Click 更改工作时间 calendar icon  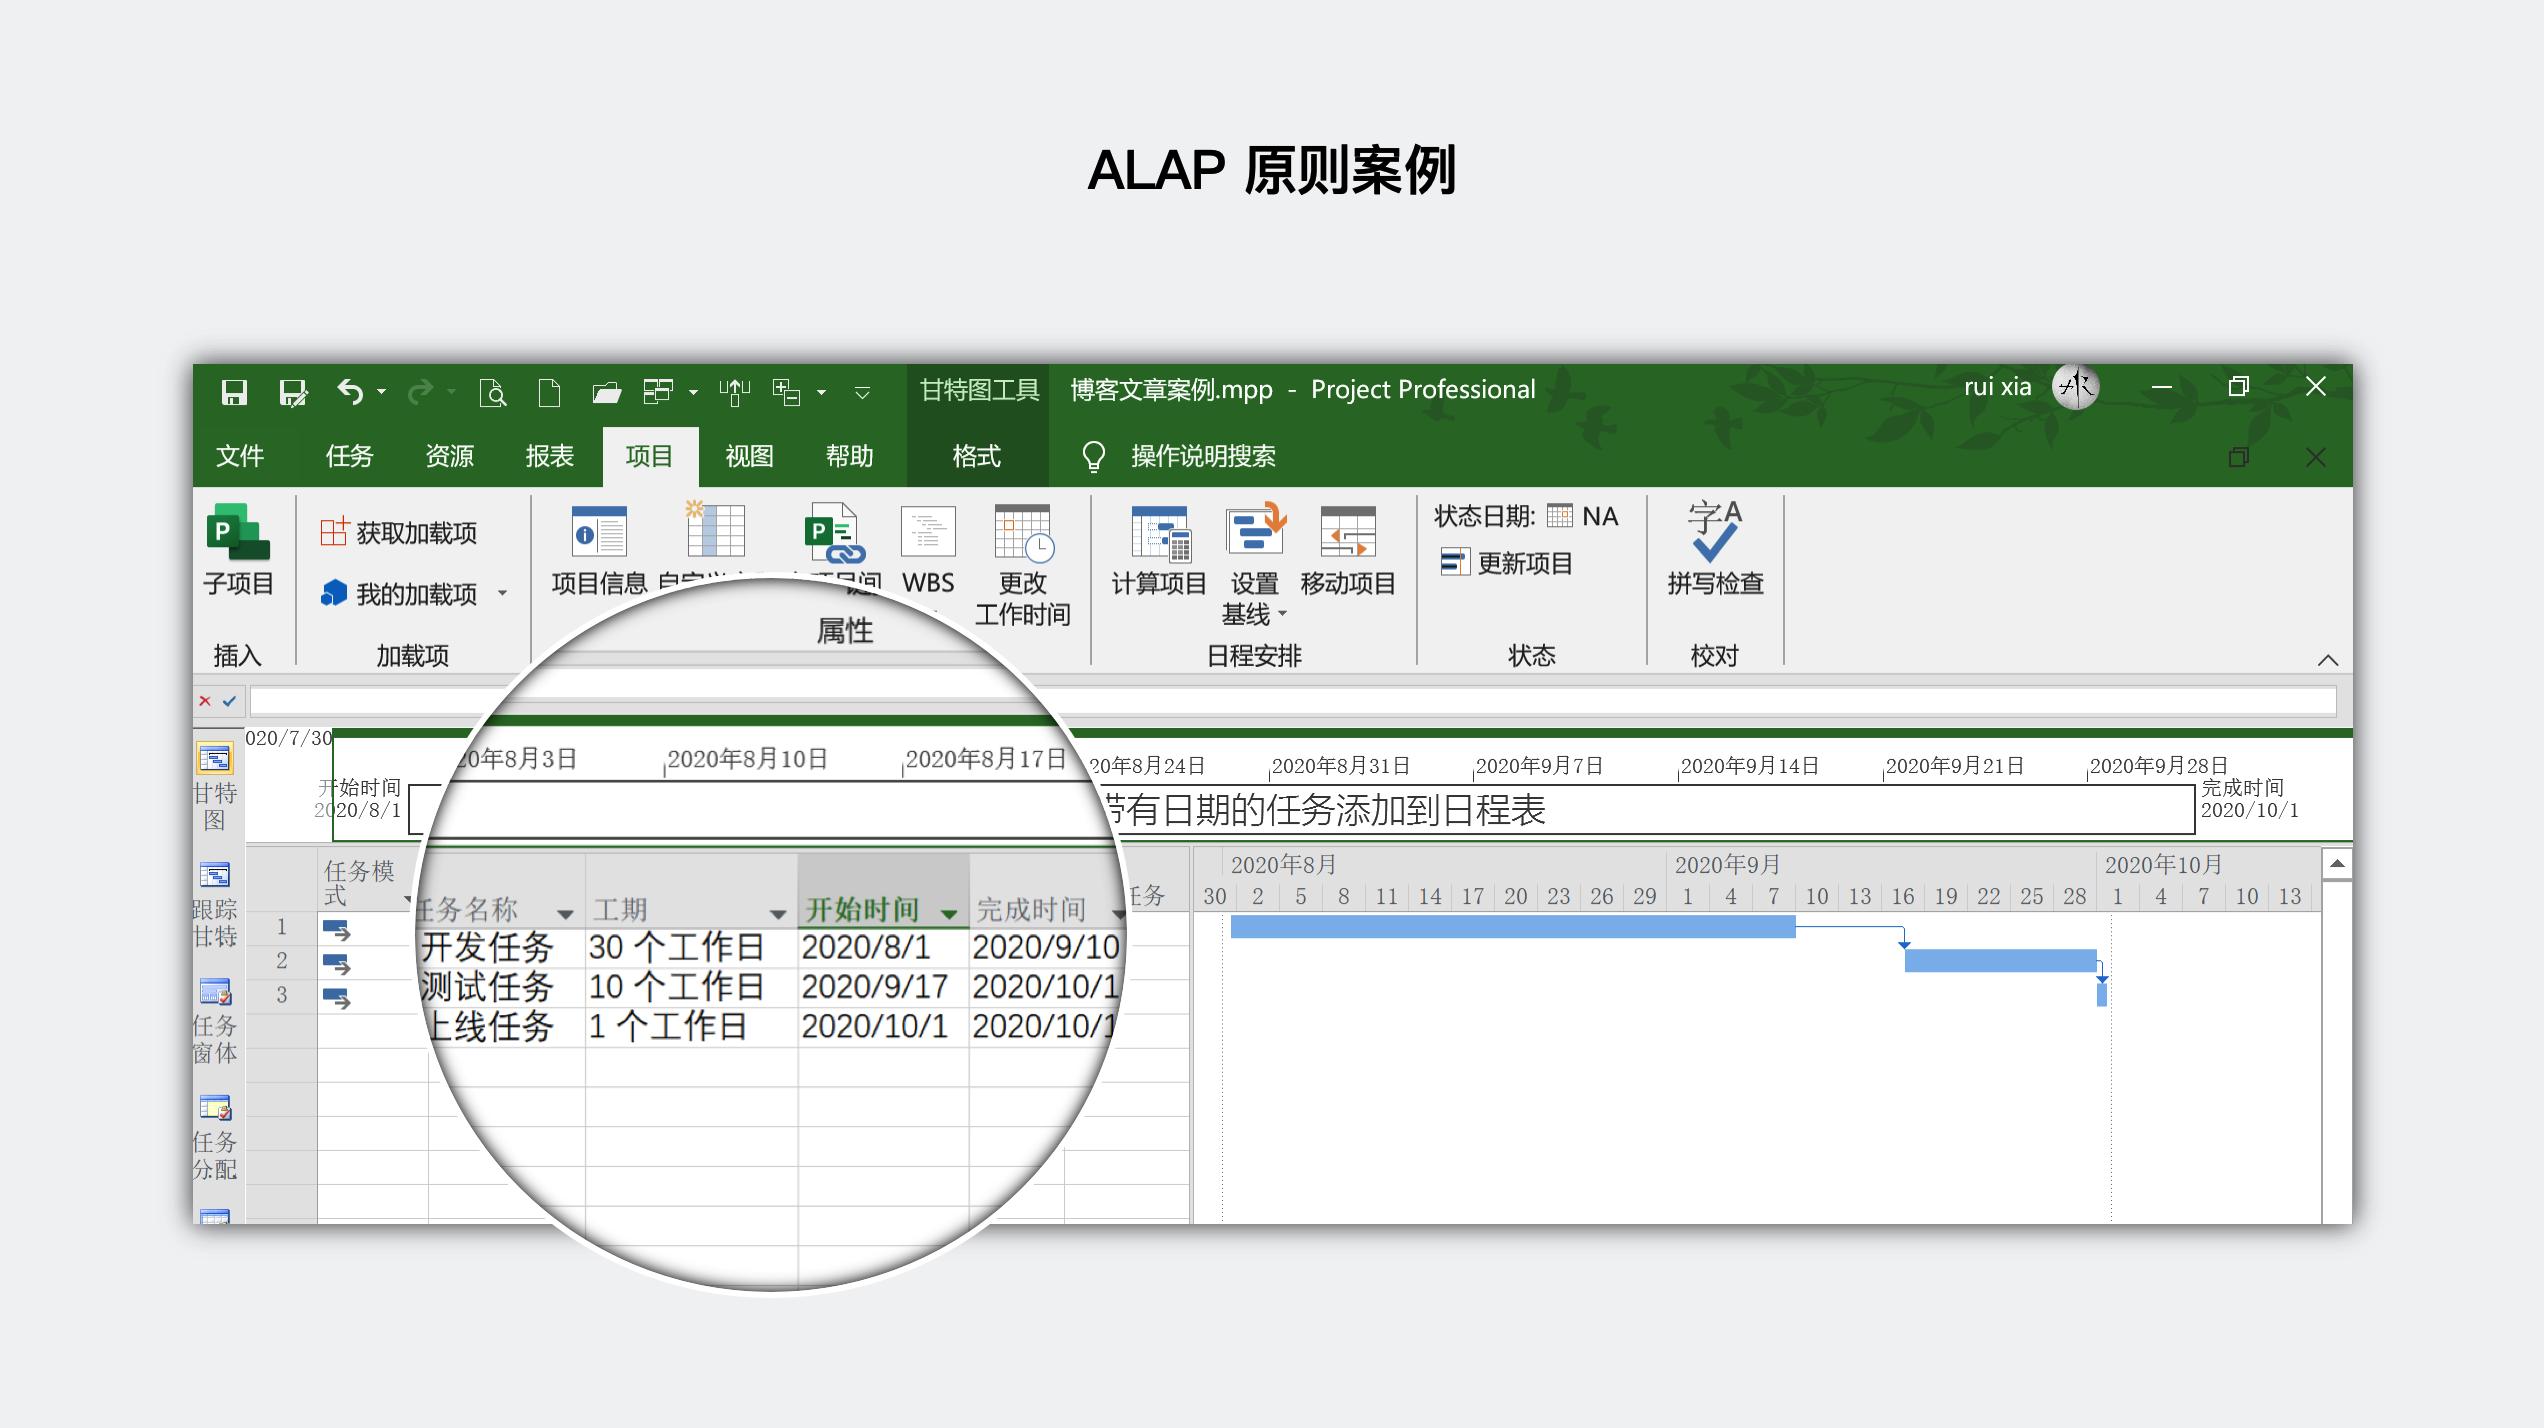(x=1023, y=564)
